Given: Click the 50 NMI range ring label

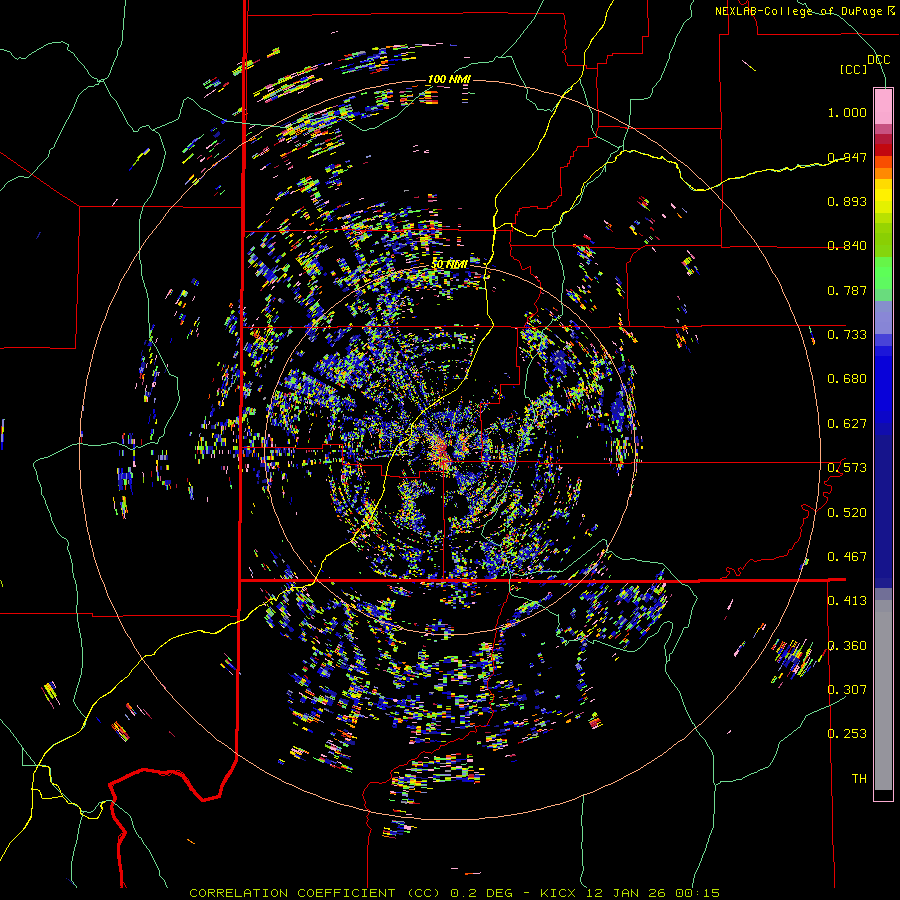Looking at the screenshot, I should click(x=449, y=264).
